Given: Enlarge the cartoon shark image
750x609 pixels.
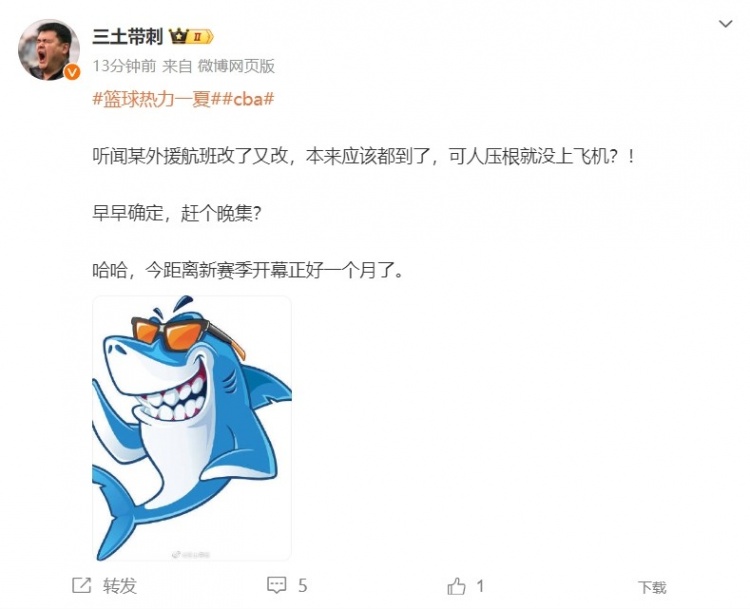Looking at the screenshot, I should (x=192, y=428).
